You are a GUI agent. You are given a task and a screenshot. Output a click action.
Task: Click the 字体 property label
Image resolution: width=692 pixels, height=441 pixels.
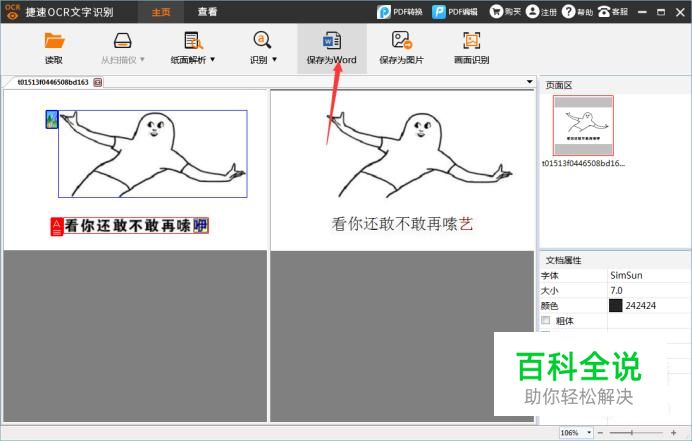pos(550,275)
